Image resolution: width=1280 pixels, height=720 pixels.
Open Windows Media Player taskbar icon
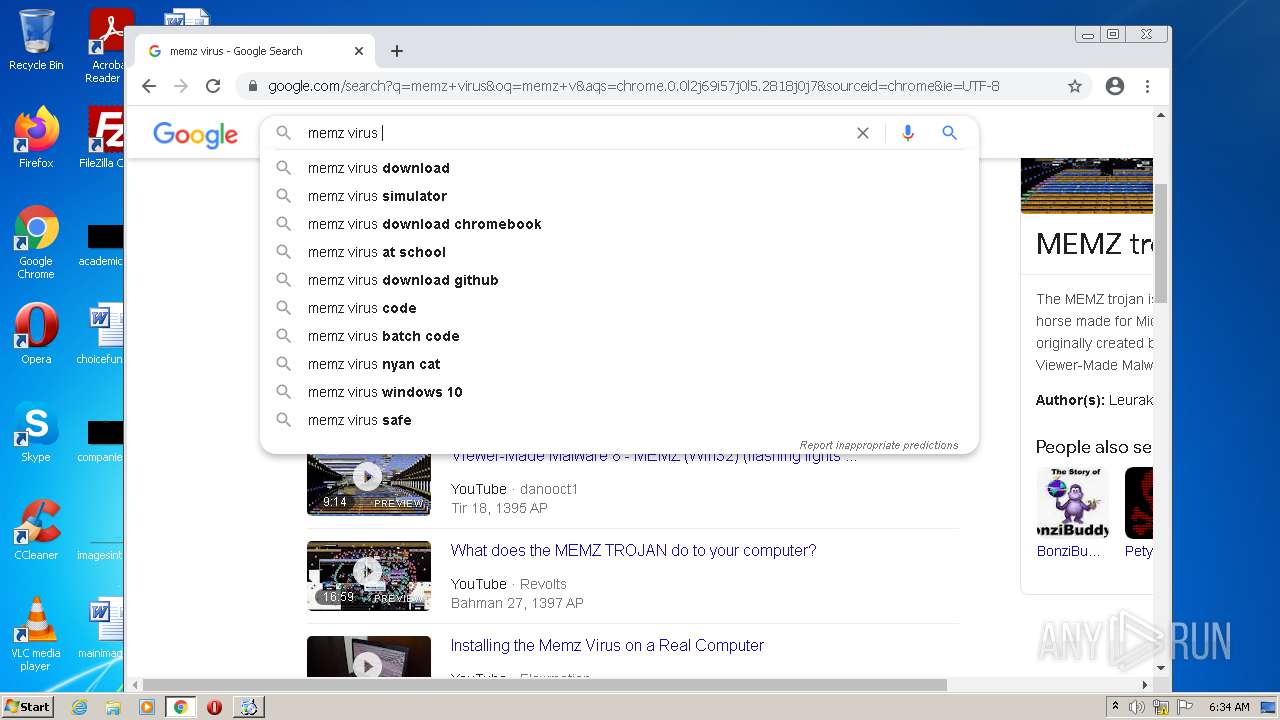147,707
